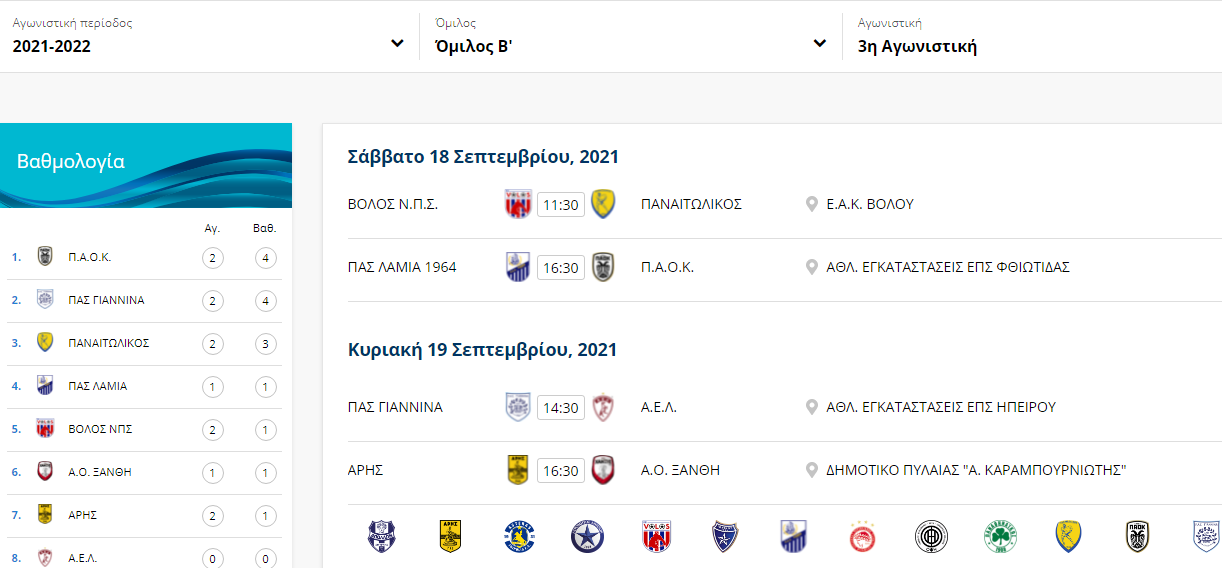The height and width of the screenshot is (568, 1222).
Task: Click Α.Ο. ΞΑΝΘΗ row in standings
Action: tap(145, 472)
